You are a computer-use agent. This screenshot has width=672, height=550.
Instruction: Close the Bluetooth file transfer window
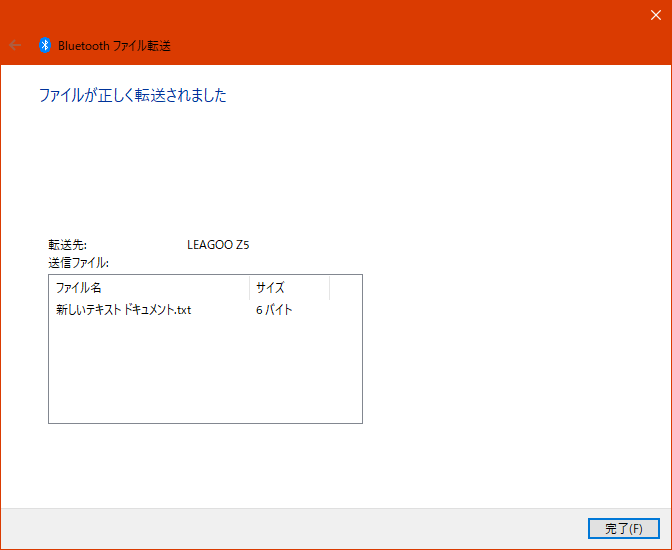pyautogui.click(x=655, y=14)
